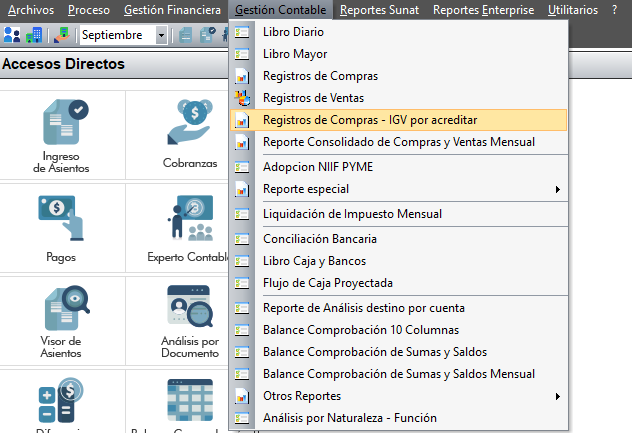Click the icon beside Análisis por Naturaleza - Función

[242, 418]
